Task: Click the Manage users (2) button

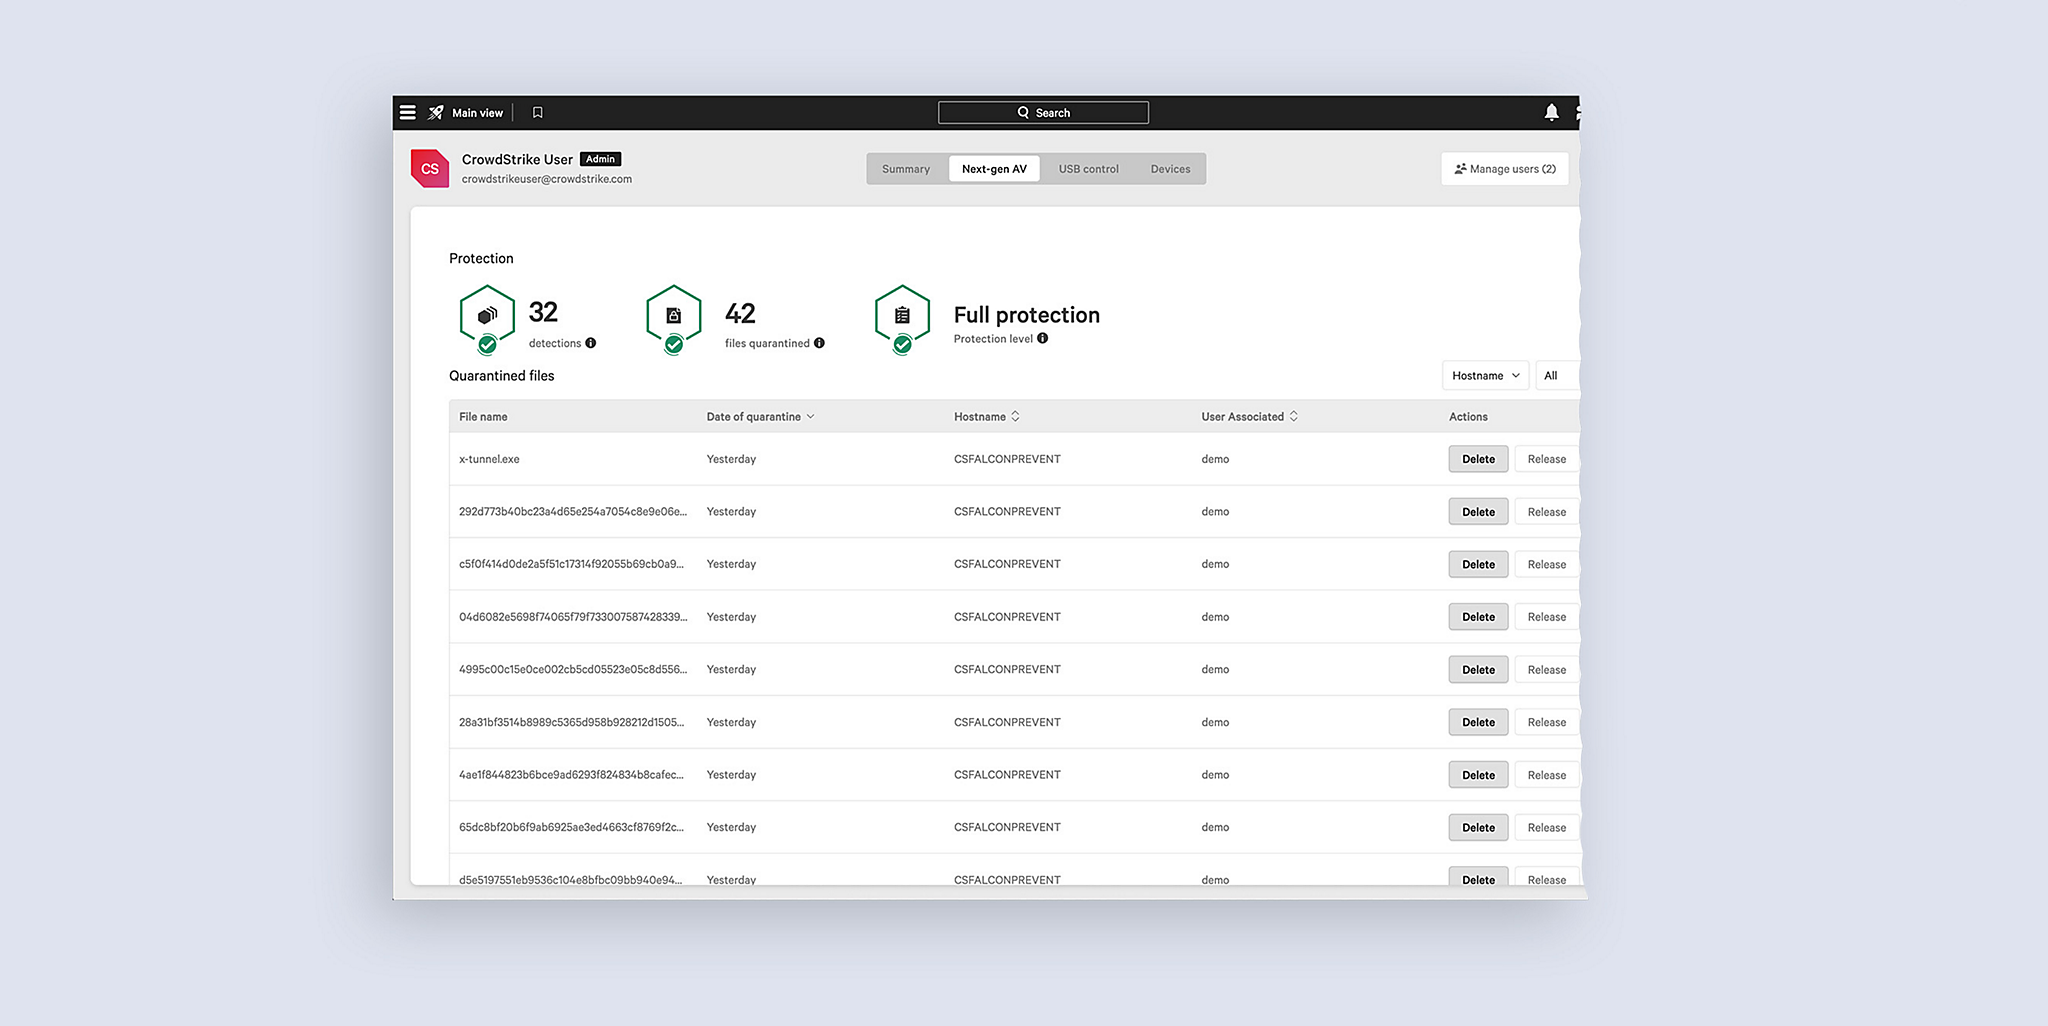Action: pyautogui.click(x=1504, y=168)
